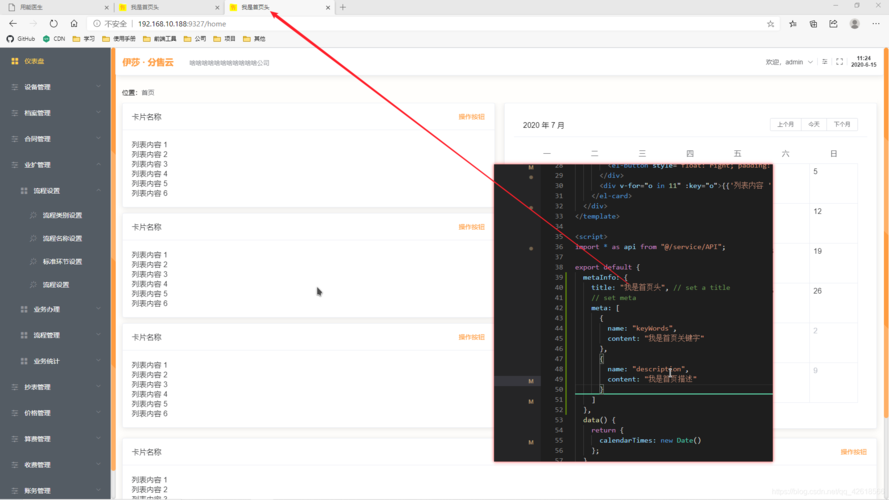Click 操作按钮 on the second card
889x500 pixels.
[472, 227]
